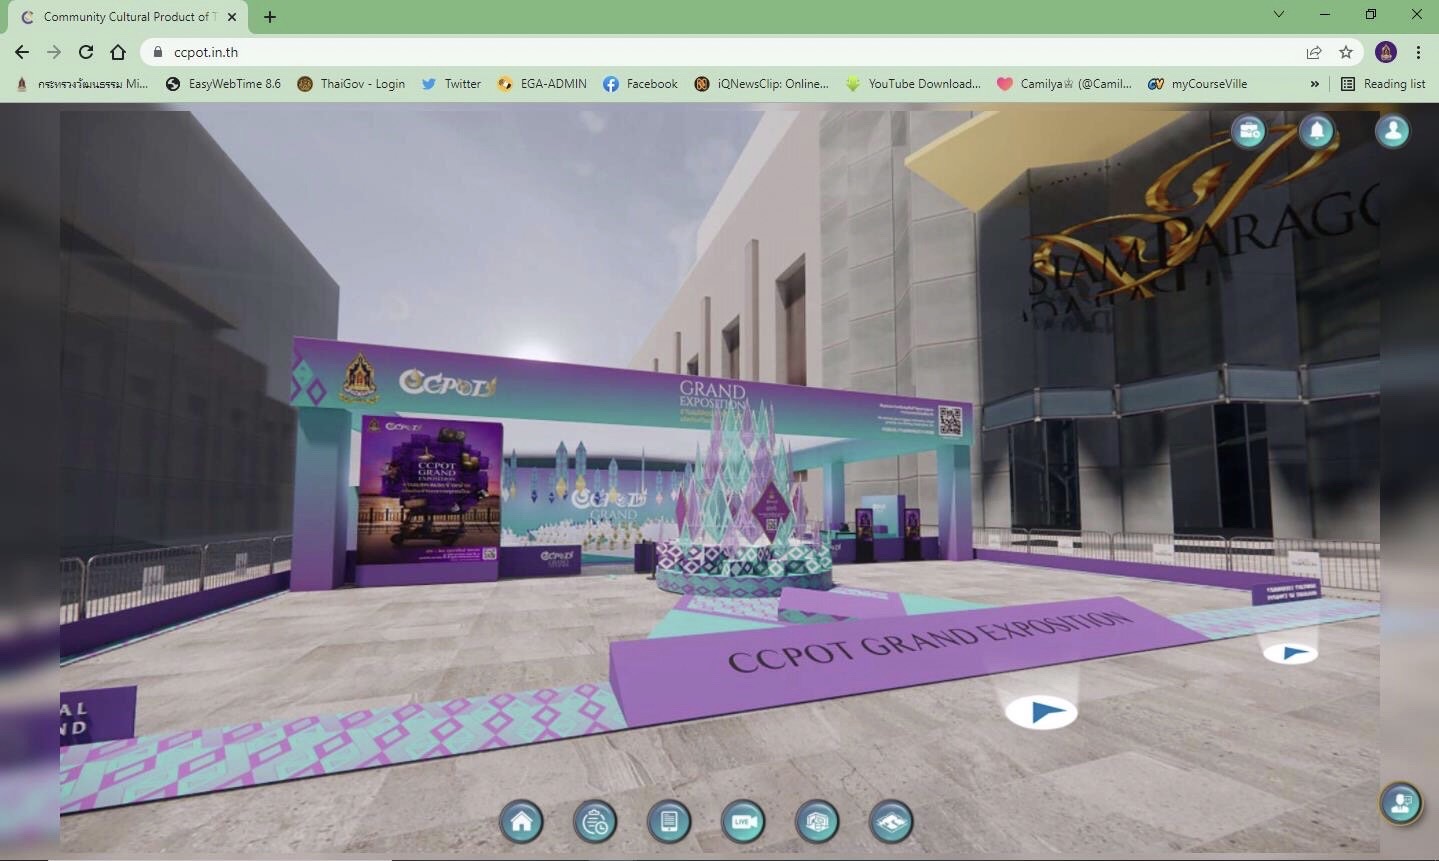
Task: Click the QR code on booth banner
Action: [x=950, y=421]
